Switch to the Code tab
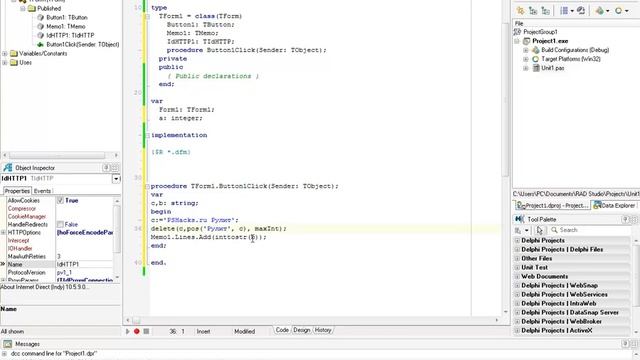The height and width of the screenshot is (360, 640). click(282, 330)
